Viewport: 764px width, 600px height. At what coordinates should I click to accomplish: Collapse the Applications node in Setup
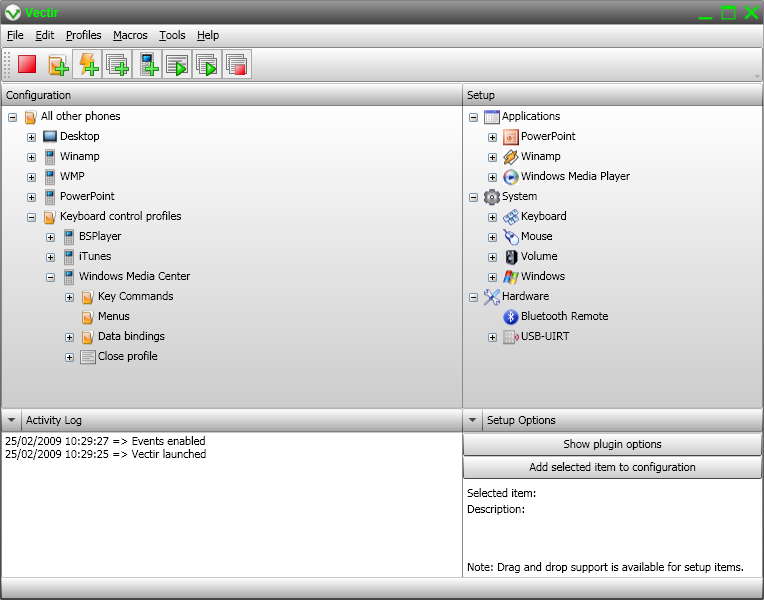click(474, 117)
